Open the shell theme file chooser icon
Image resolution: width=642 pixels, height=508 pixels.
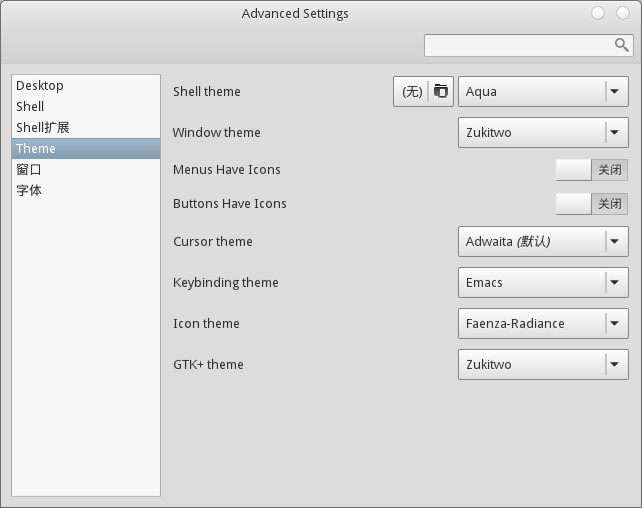point(441,91)
